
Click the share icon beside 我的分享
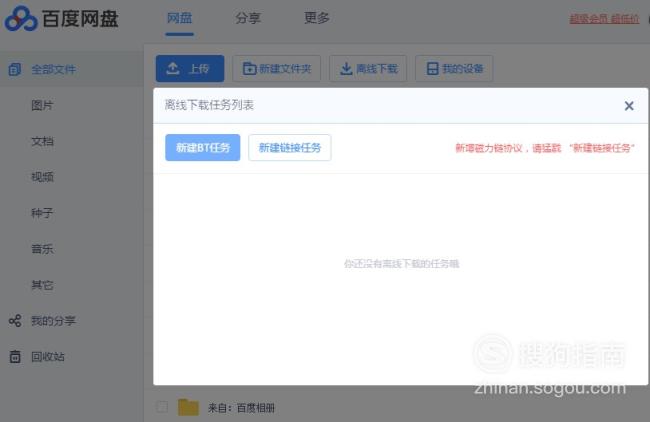tap(15, 320)
